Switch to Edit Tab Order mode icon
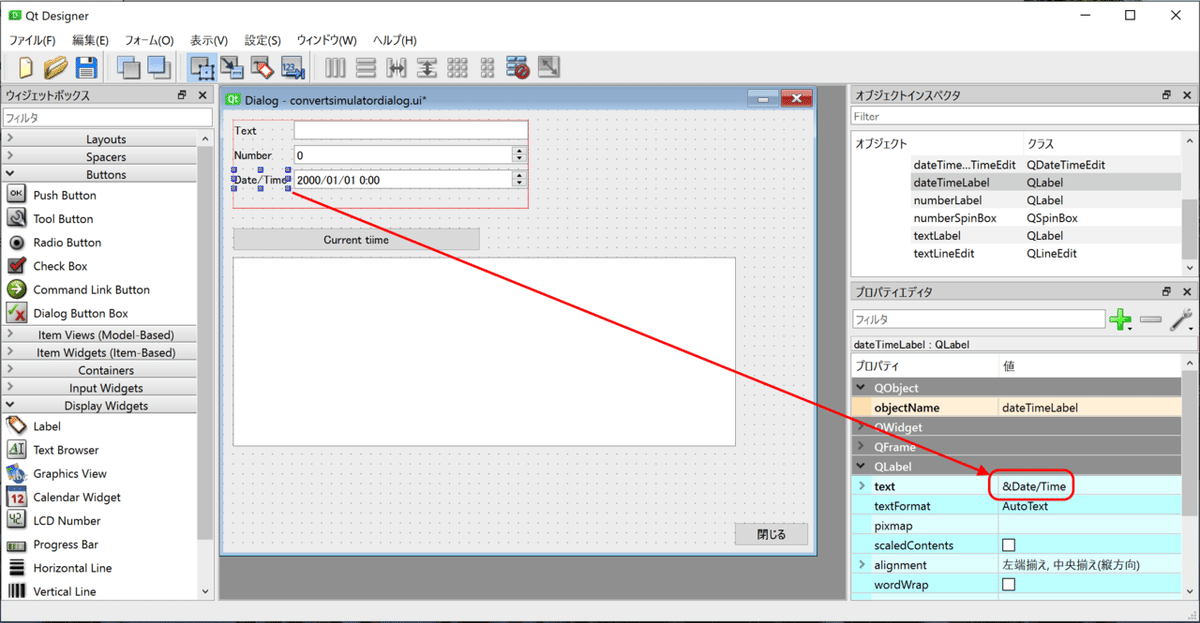The height and width of the screenshot is (623, 1200). pos(292,68)
